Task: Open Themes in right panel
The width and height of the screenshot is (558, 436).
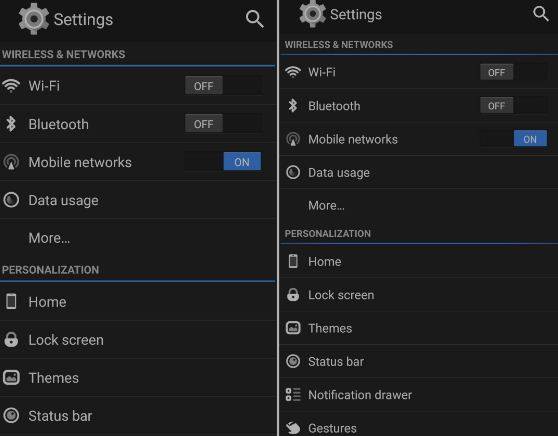Action: point(418,328)
